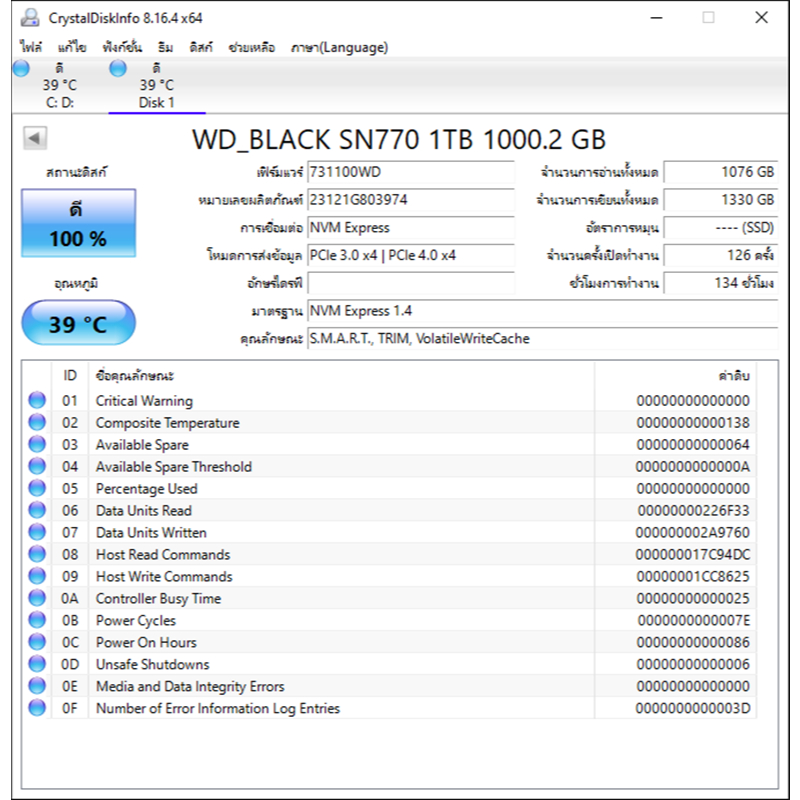Screen dimensions: 800x800
Task: Click status orb beside Unsafe Shutdowns
Action: (x=37, y=665)
